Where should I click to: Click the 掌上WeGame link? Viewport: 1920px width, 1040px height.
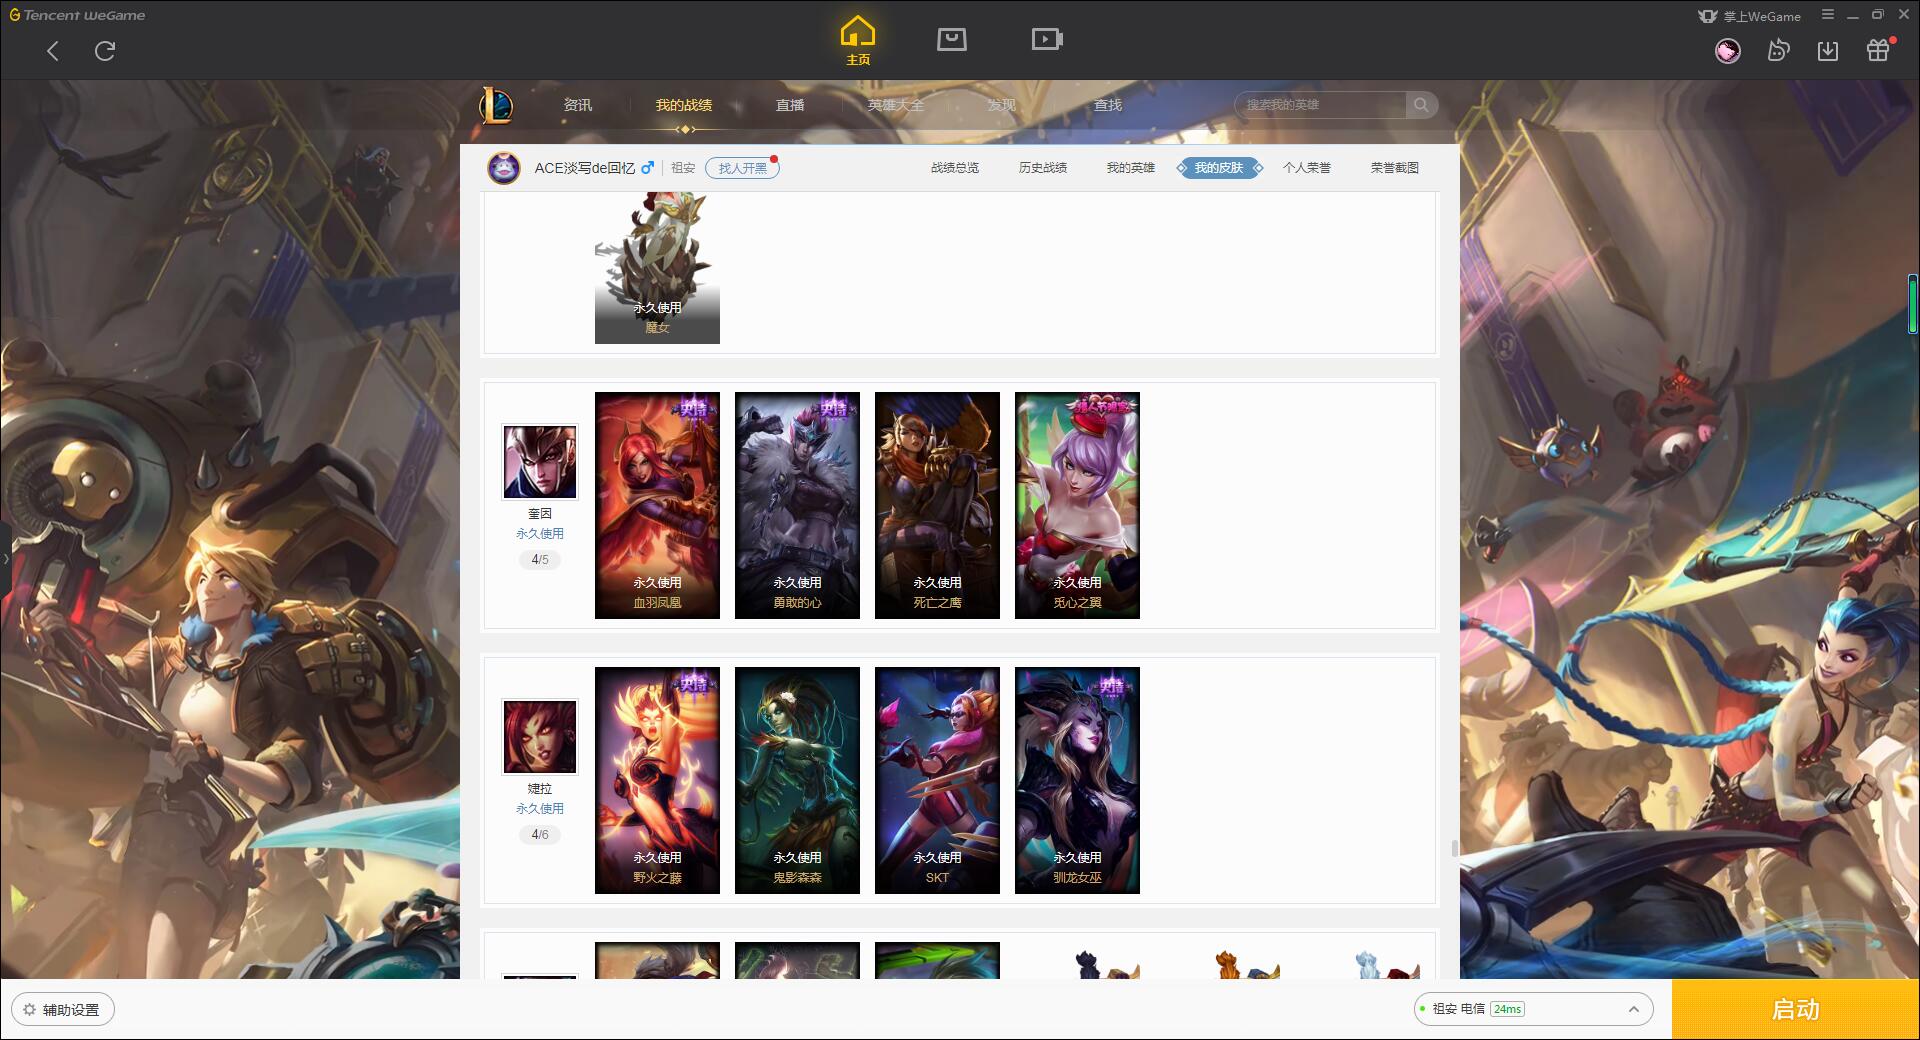tap(1749, 16)
